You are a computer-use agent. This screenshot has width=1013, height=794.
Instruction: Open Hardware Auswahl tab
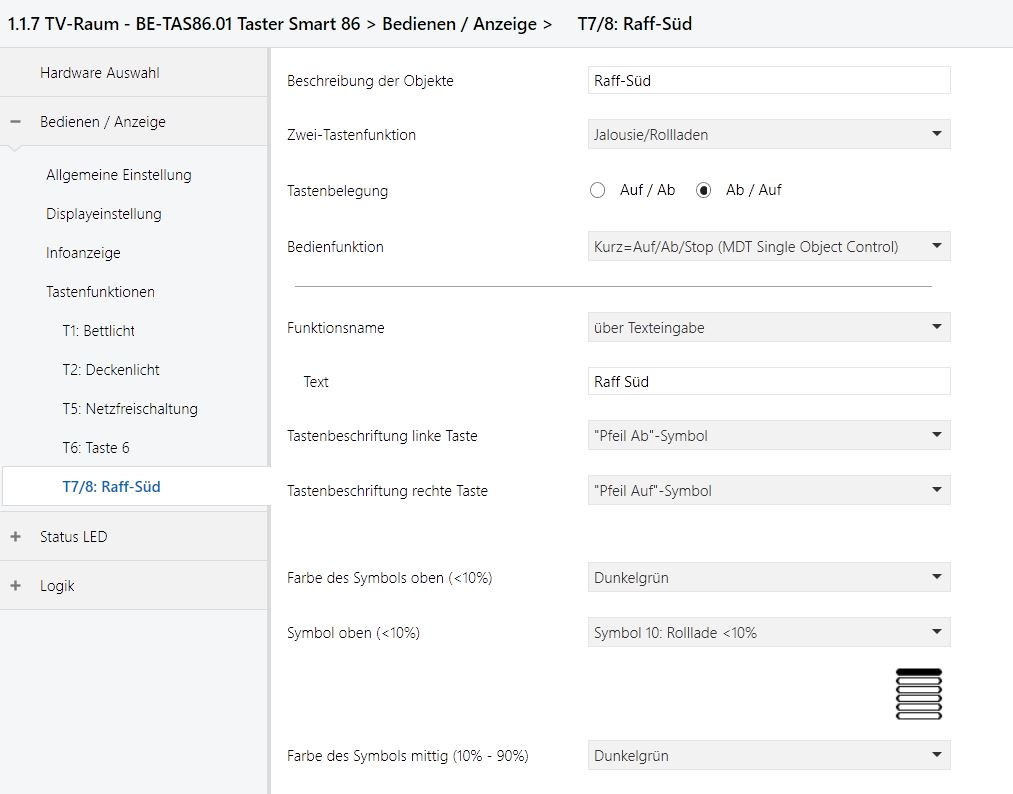click(x=99, y=73)
